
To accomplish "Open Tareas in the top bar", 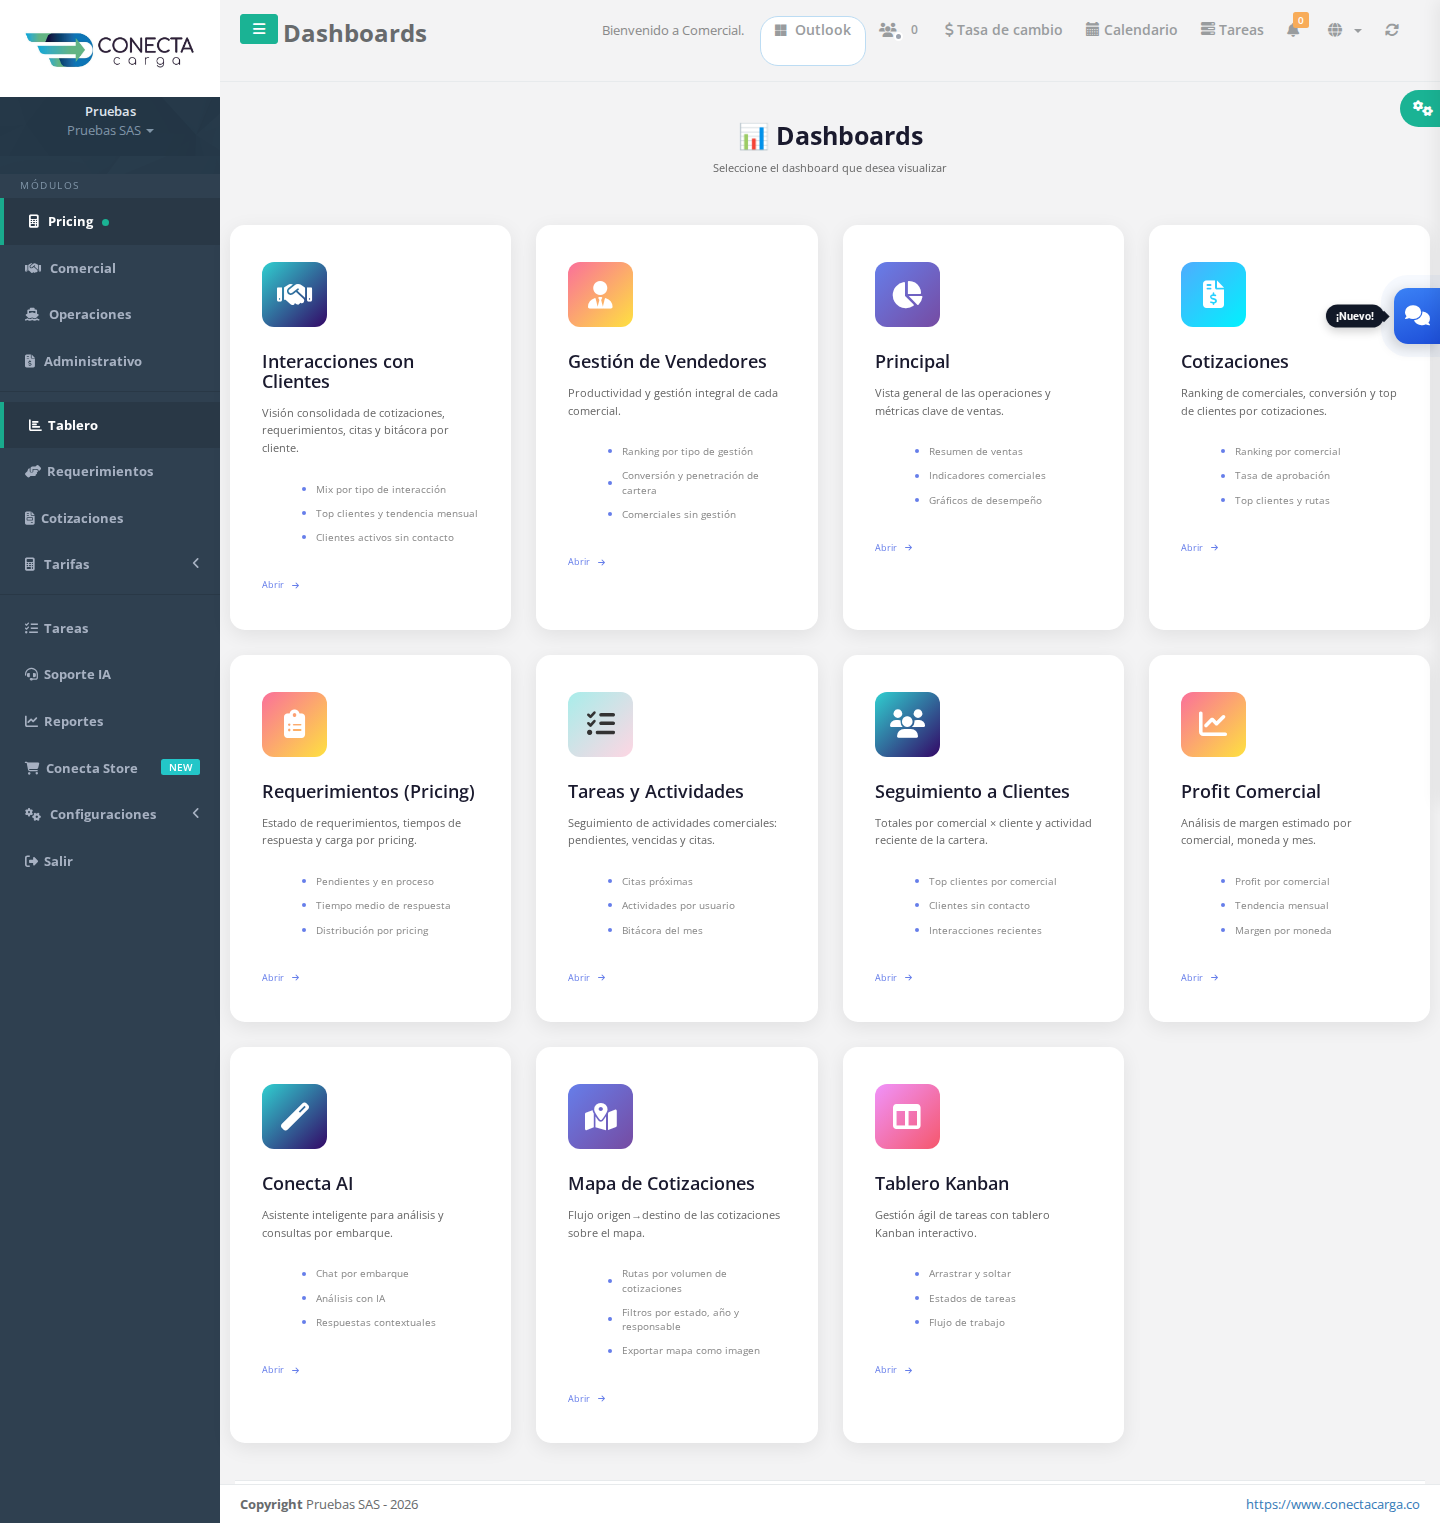I will pos(1232,30).
